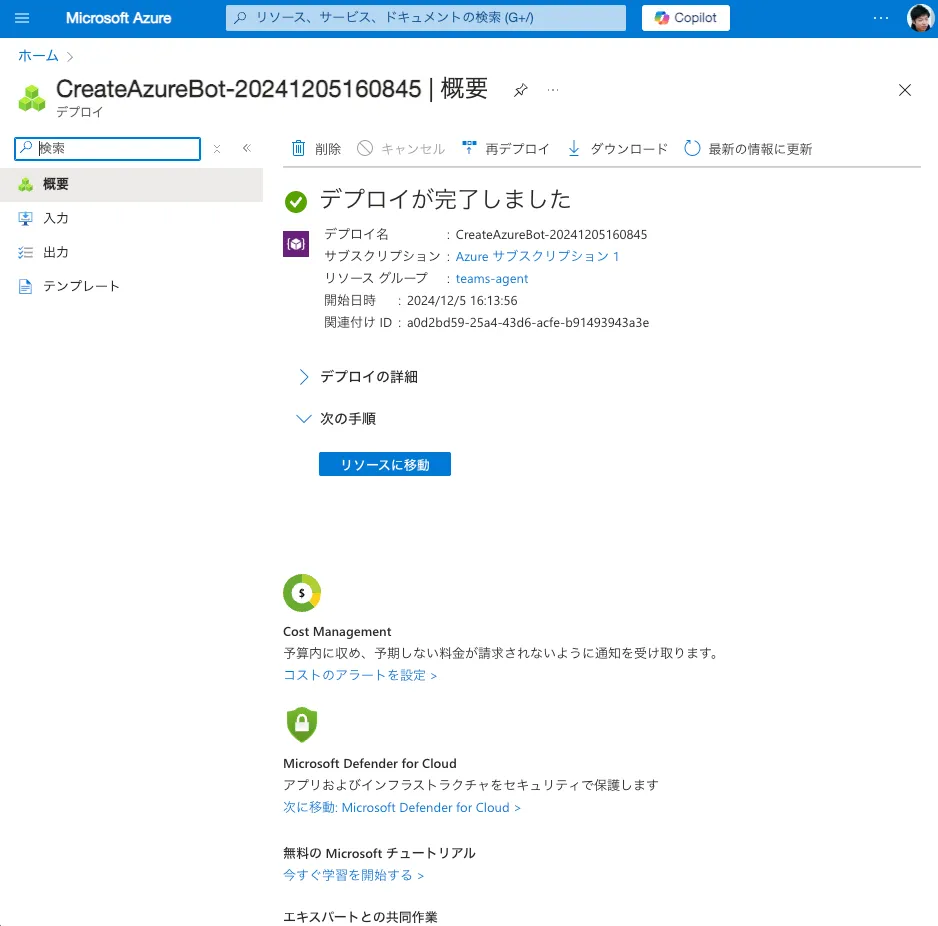Open 今すぐ学習を開始する link
This screenshot has height=926, width=938.
click(x=354, y=875)
